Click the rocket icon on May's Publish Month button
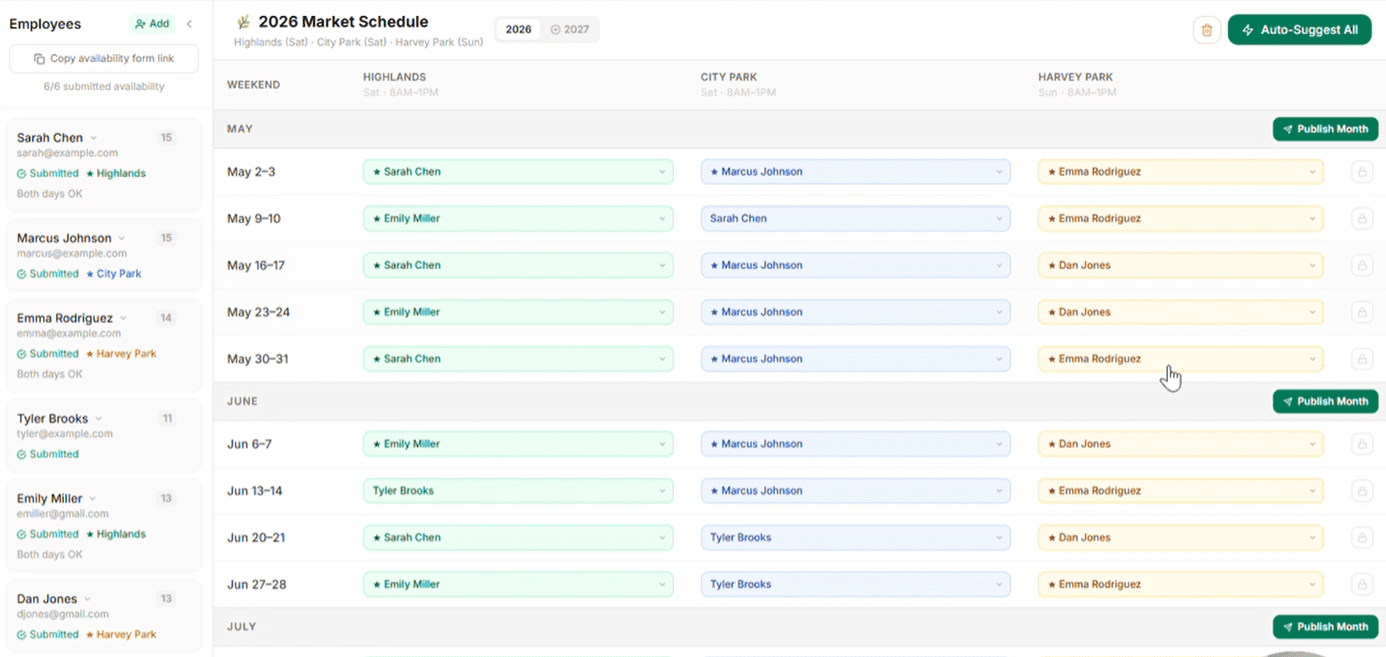Screen dimensions: 1386x657 pyautogui.click(x=1290, y=129)
